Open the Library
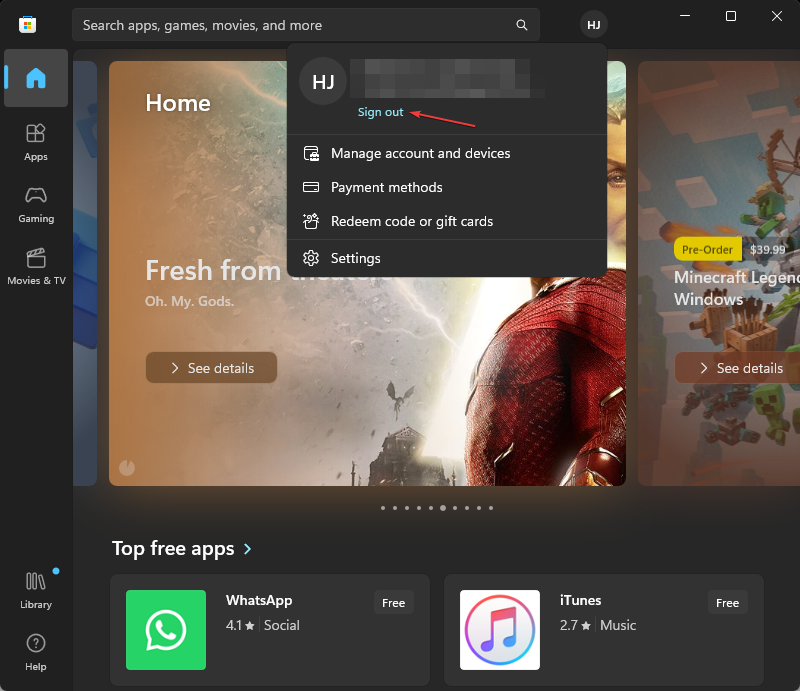The image size is (800, 691). [36, 590]
